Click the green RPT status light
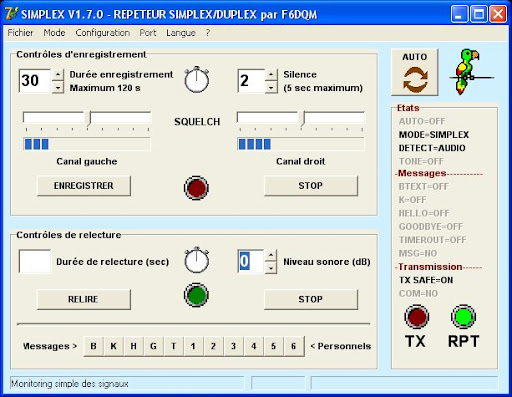This screenshot has width=512, height=397. [x=463, y=316]
